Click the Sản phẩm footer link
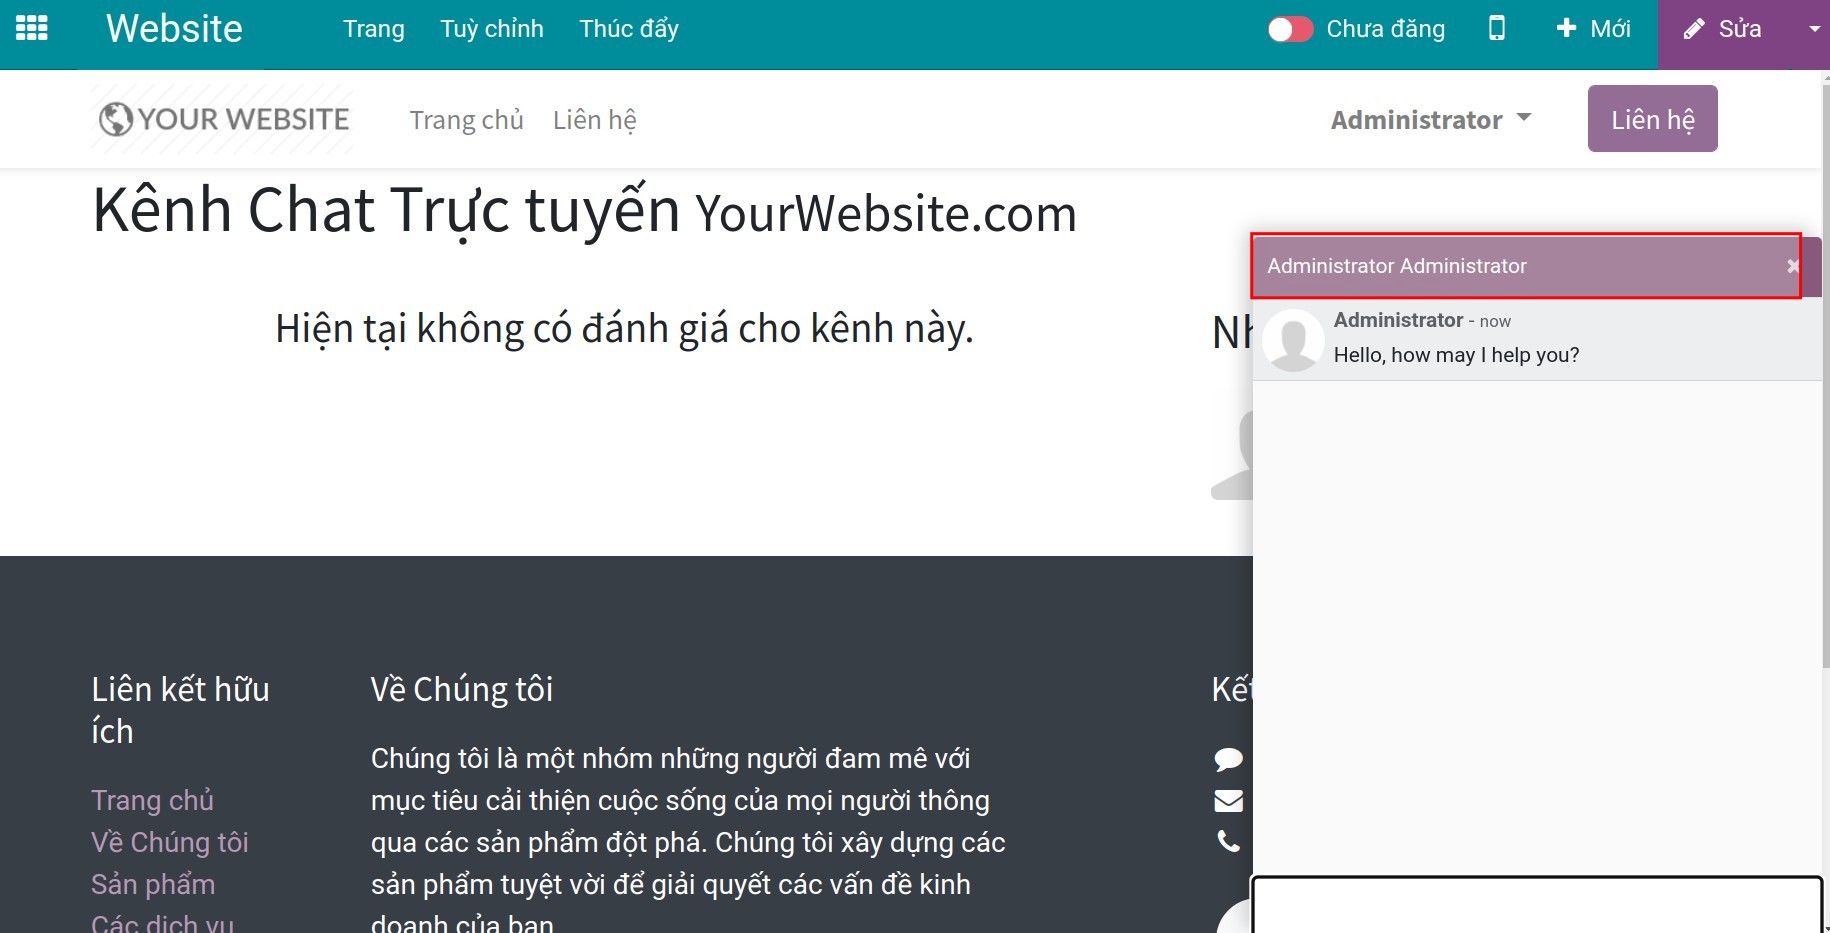1830x933 pixels. 153,884
